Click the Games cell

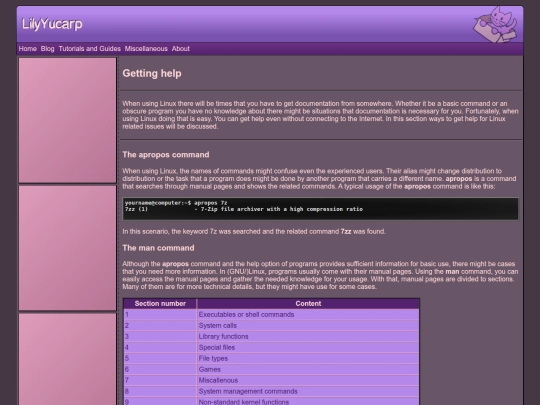(308, 370)
